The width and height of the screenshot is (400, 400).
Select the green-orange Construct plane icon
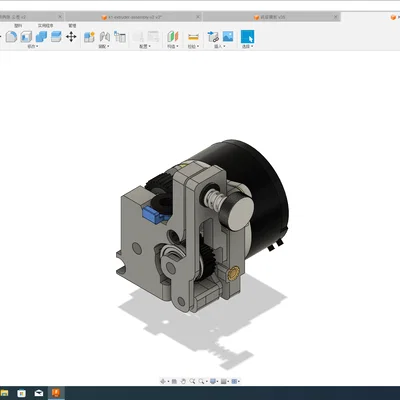(173, 37)
